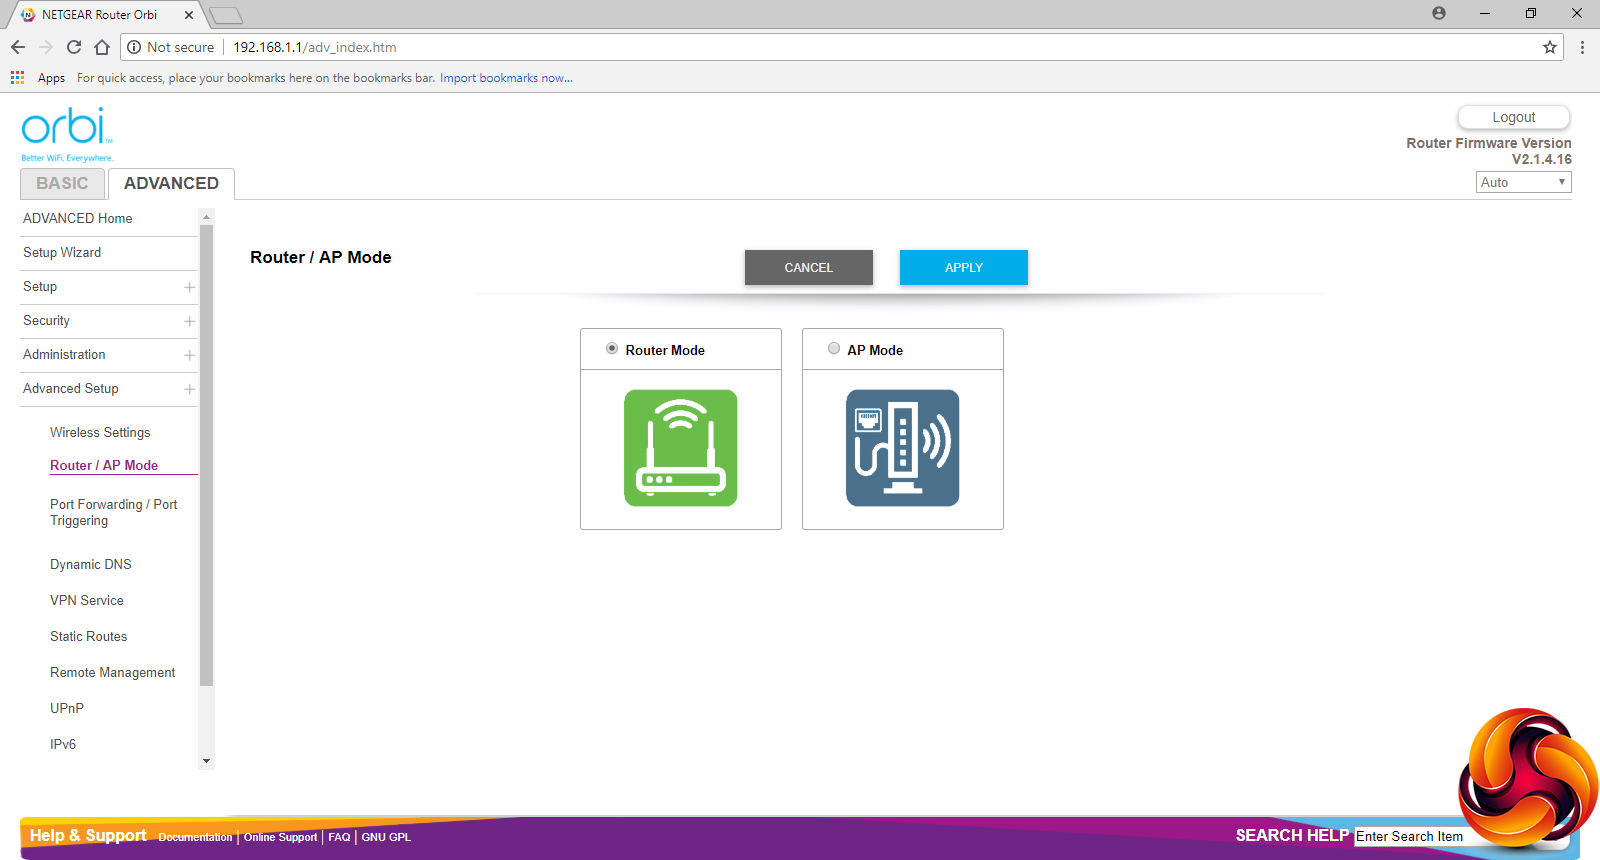Click the sidebar scrollbar thumb
The width and height of the screenshot is (1600, 860).
[x=207, y=455]
